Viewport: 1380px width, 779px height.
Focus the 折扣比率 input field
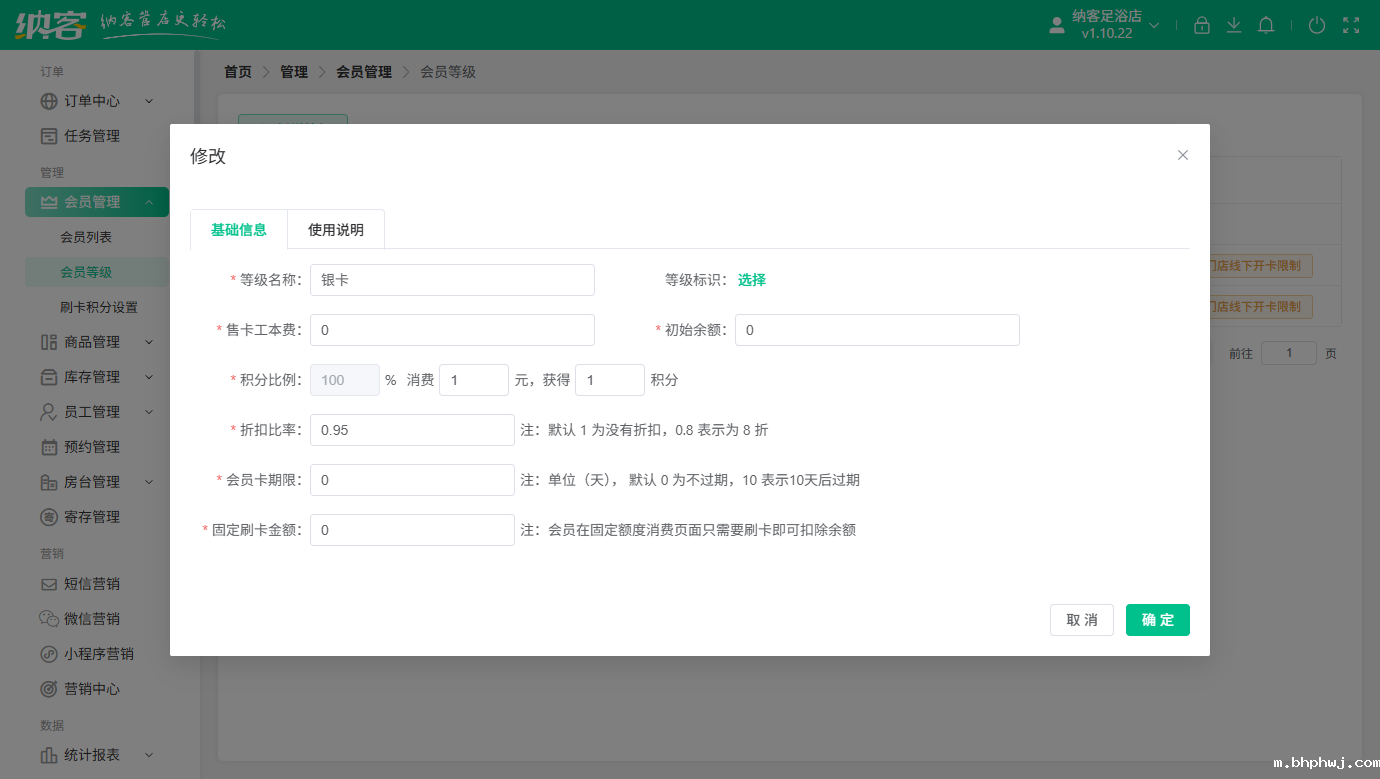[412, 430]
